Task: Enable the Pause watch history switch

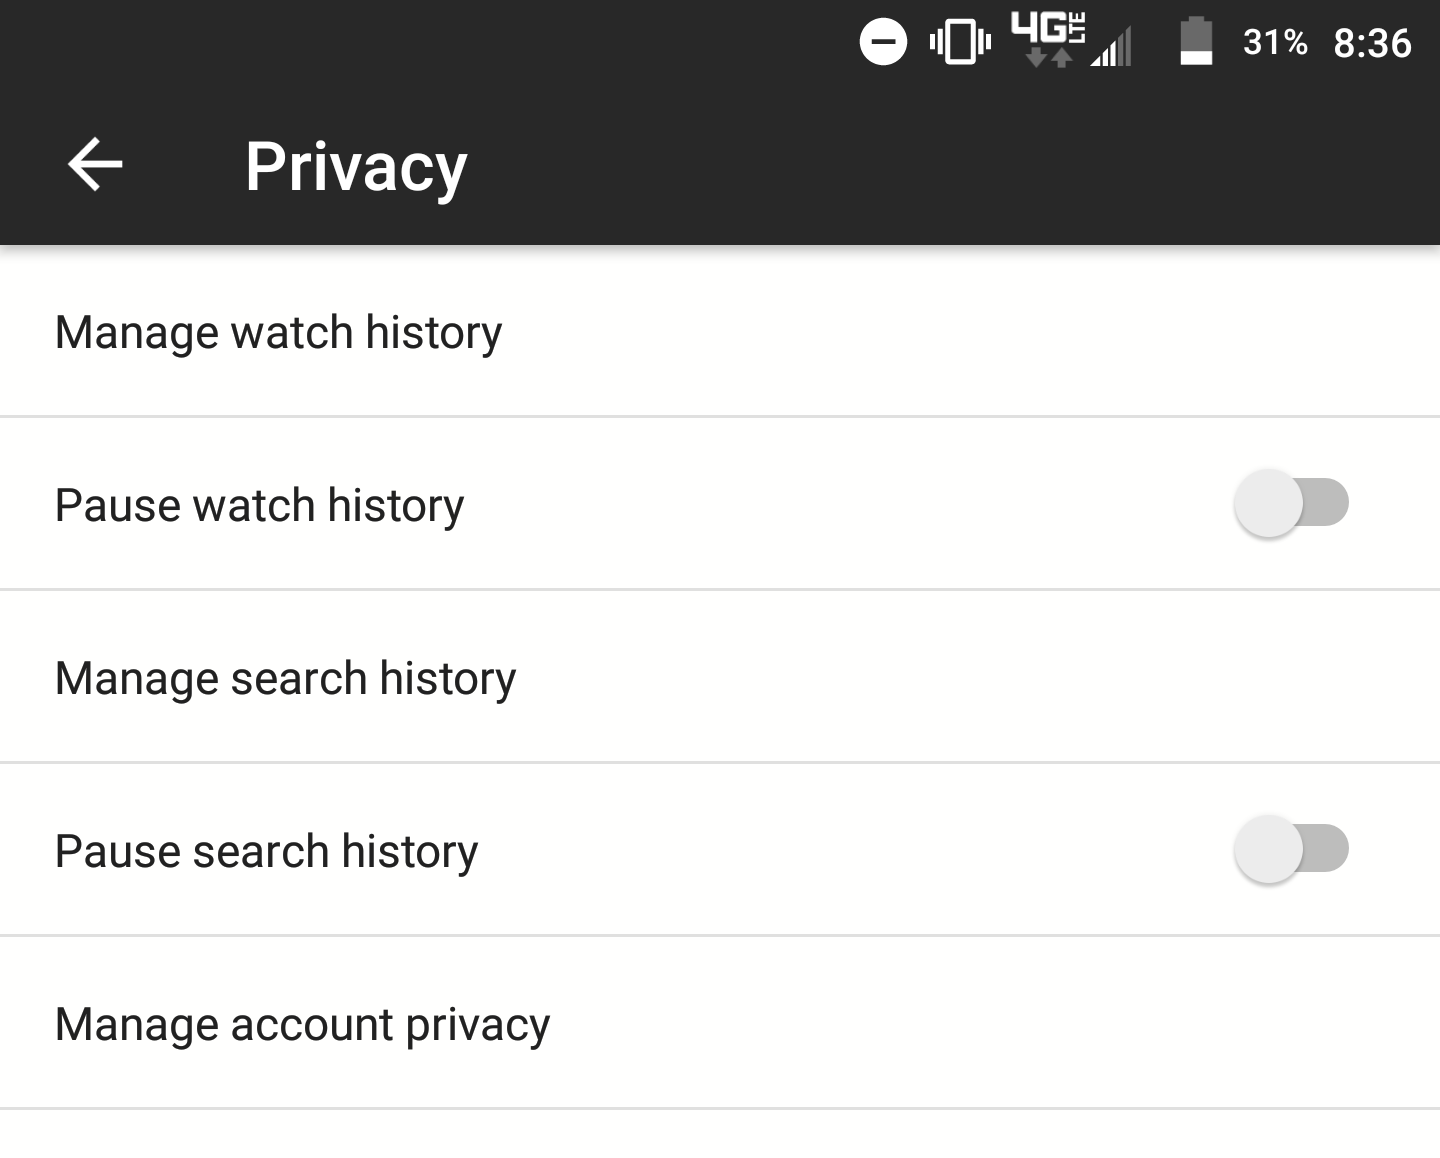Action: pyautogui.click(x=1290, y=503)
